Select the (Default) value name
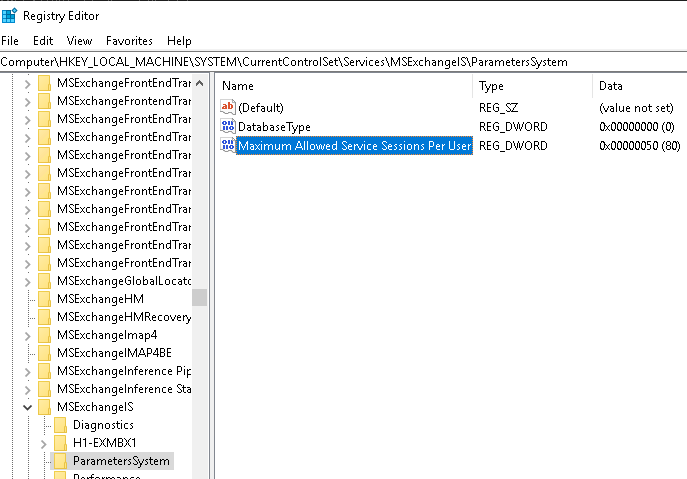The image size is (687, 479). (261, 108)
